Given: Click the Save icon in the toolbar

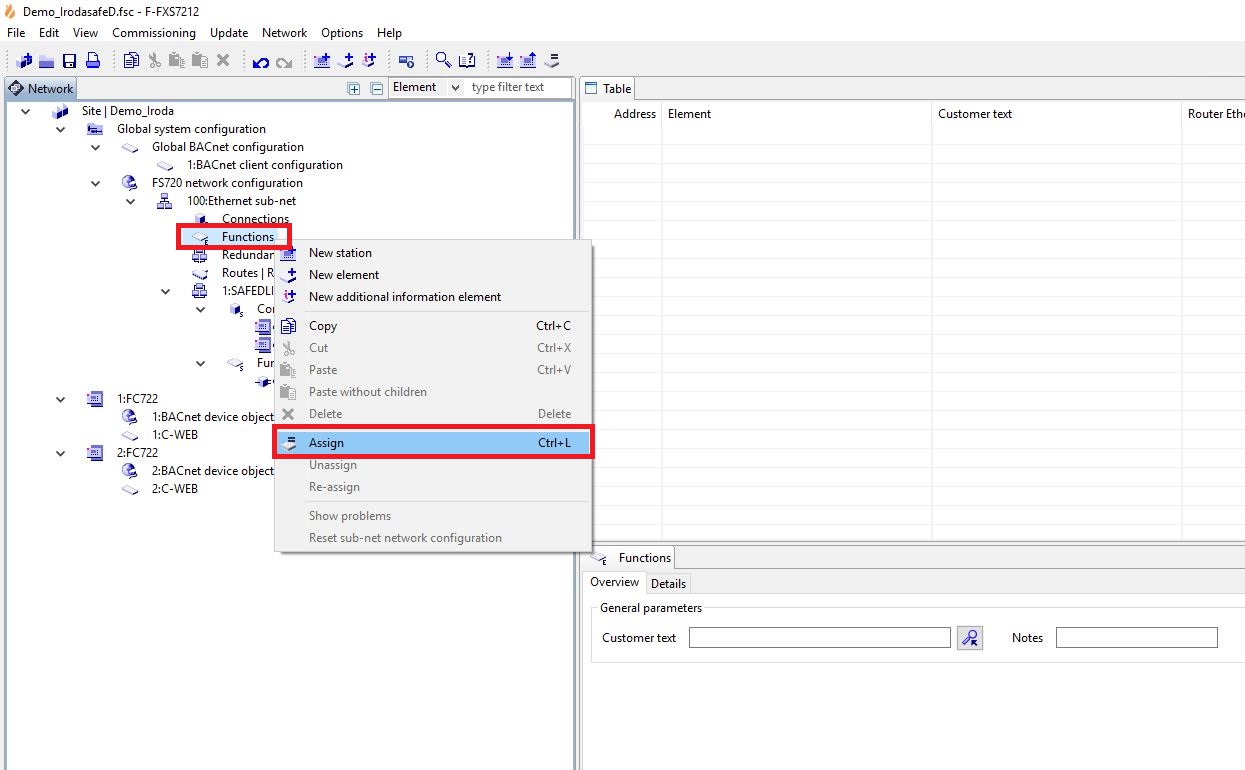Looking at the screenshot, I should (x=69, y=61).
